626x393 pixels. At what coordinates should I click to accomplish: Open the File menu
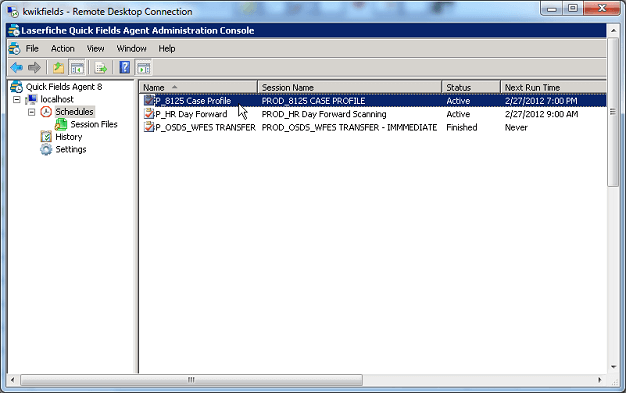click(x=32, y=48)
